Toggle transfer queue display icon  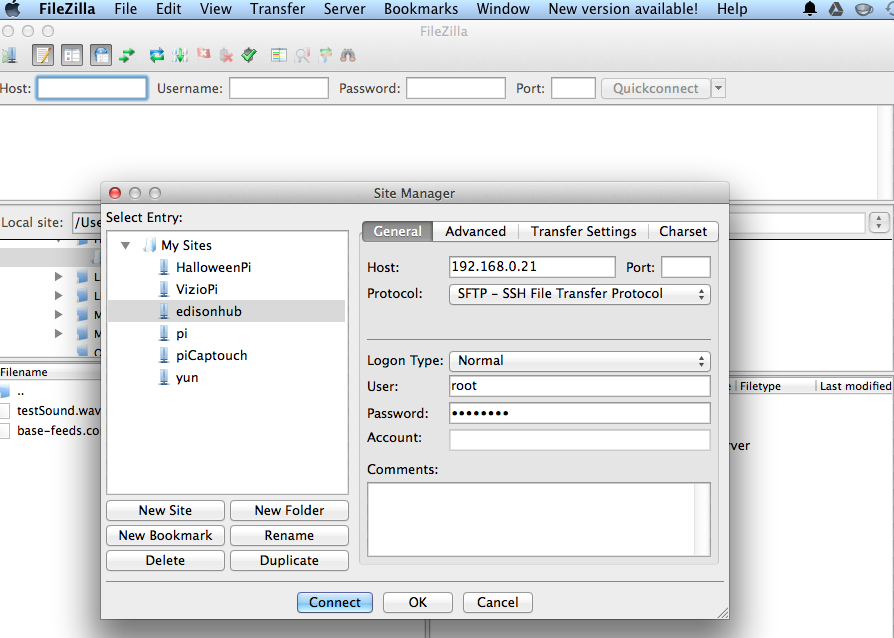coord(127,55)
